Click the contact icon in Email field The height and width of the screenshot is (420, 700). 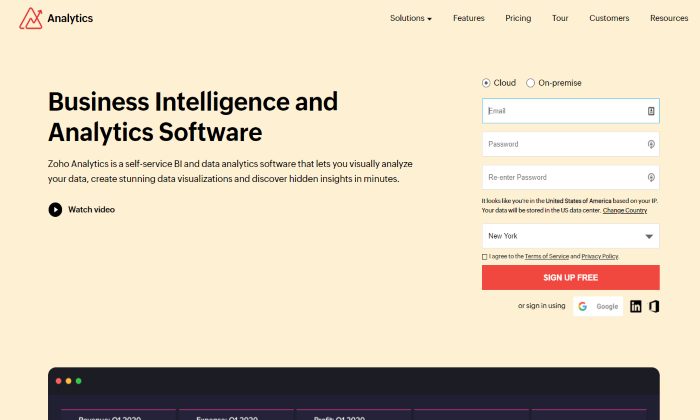point(651,111)
